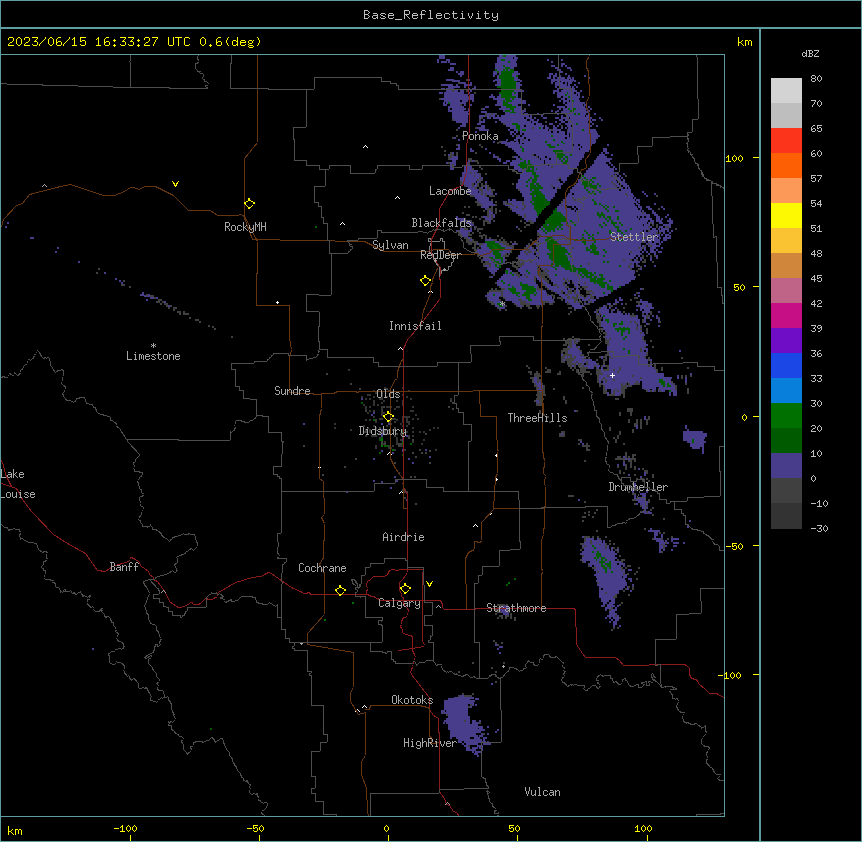Pick the orange swatch between 60 and 57
The width and height of the screenshot is (862, 842).
point(786,165)
